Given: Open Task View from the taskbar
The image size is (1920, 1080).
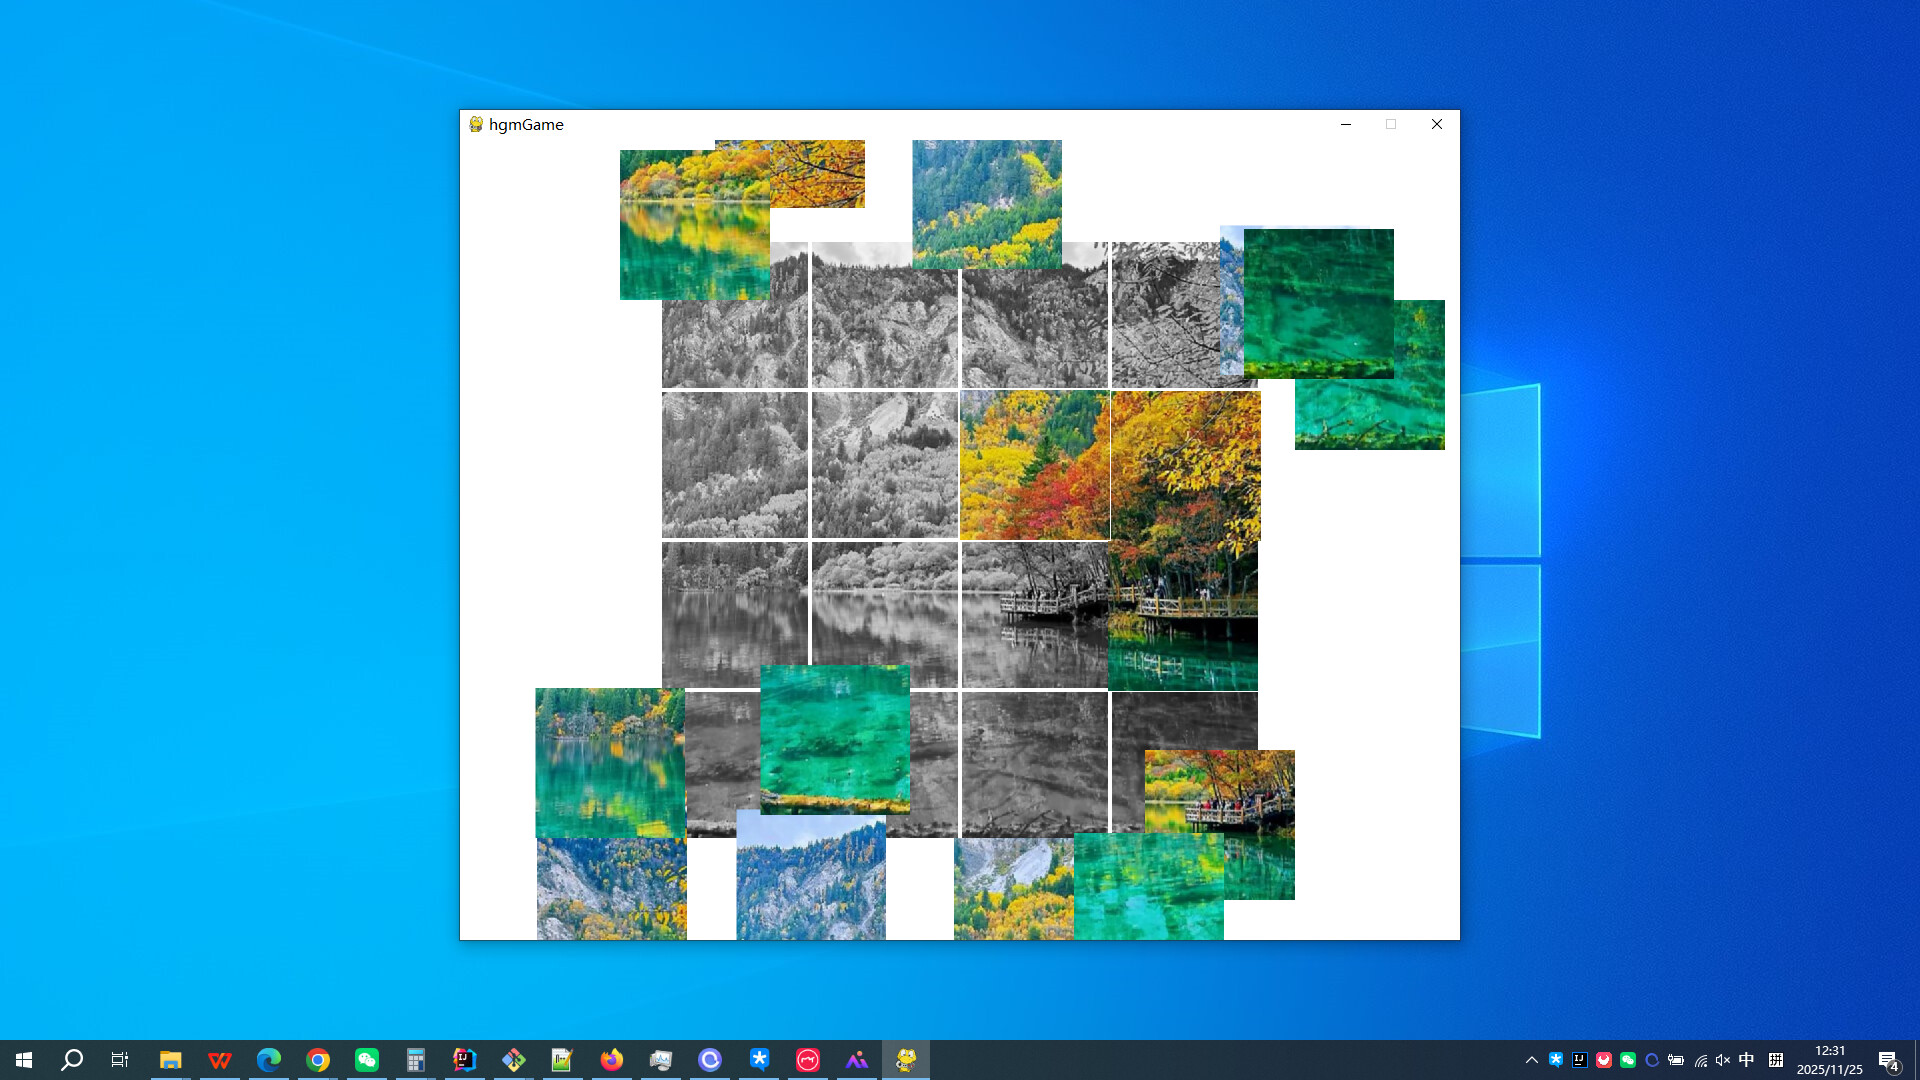Looking at the screenshot, I should 119,1059.
